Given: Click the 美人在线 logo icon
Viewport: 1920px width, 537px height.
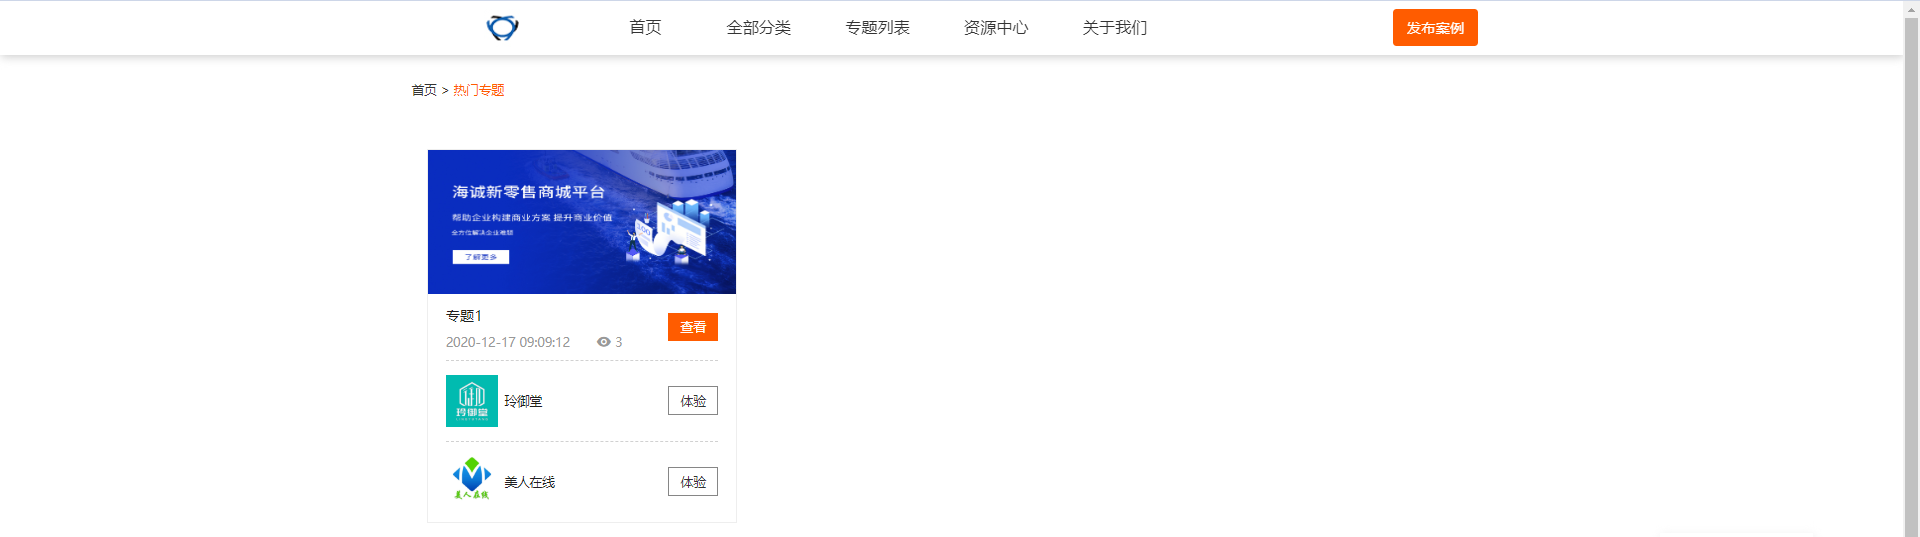Looking at the screenshot, I should coord(472,479).
